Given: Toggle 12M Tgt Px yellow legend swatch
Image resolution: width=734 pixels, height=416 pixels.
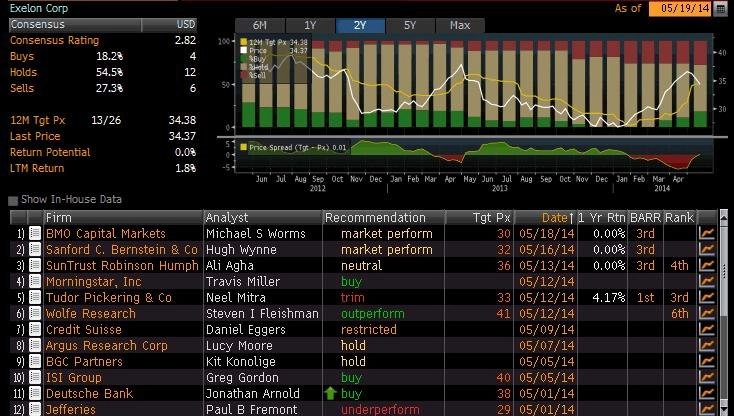Looking at the screenshot, I should click(243, 42).
